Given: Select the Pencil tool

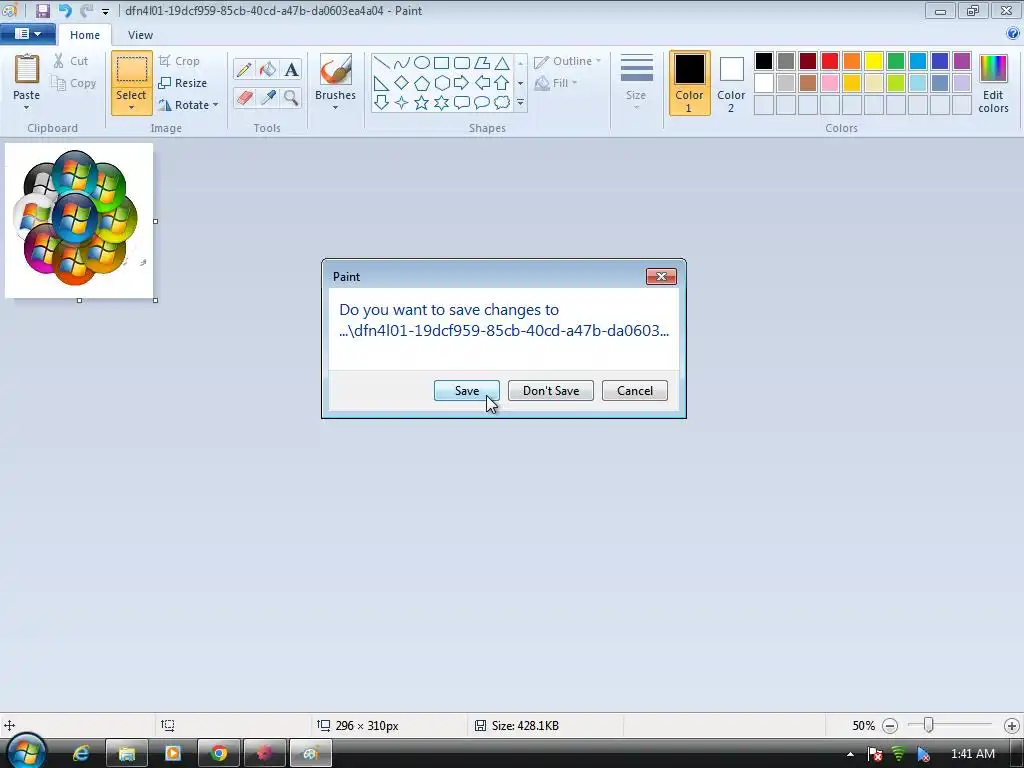Looking at the screenshot, I should [x=244, y=69].
